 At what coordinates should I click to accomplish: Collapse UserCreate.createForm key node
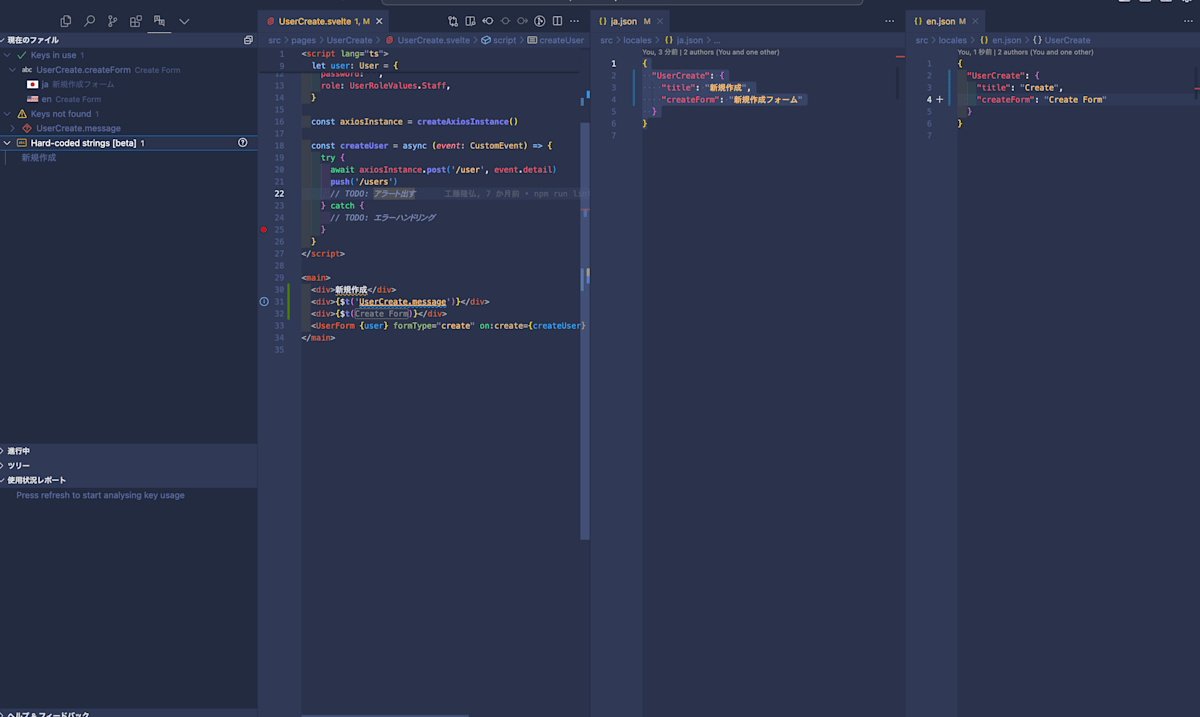tap(13, 70)
